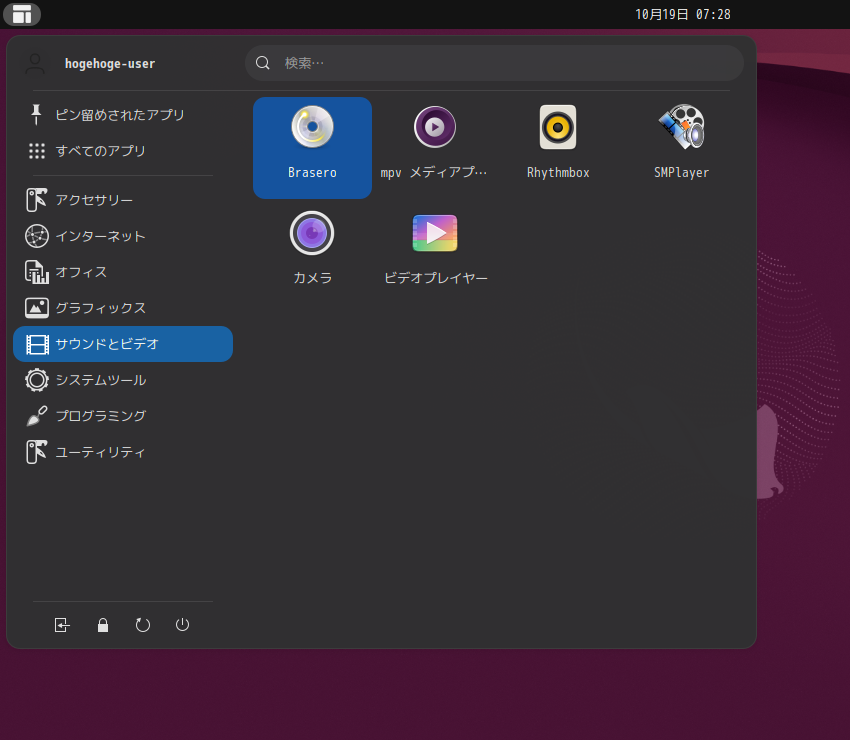Select the サウンドとビデオ category
Image resolution: width=850 pixels, height=740 pixels.
123,344
